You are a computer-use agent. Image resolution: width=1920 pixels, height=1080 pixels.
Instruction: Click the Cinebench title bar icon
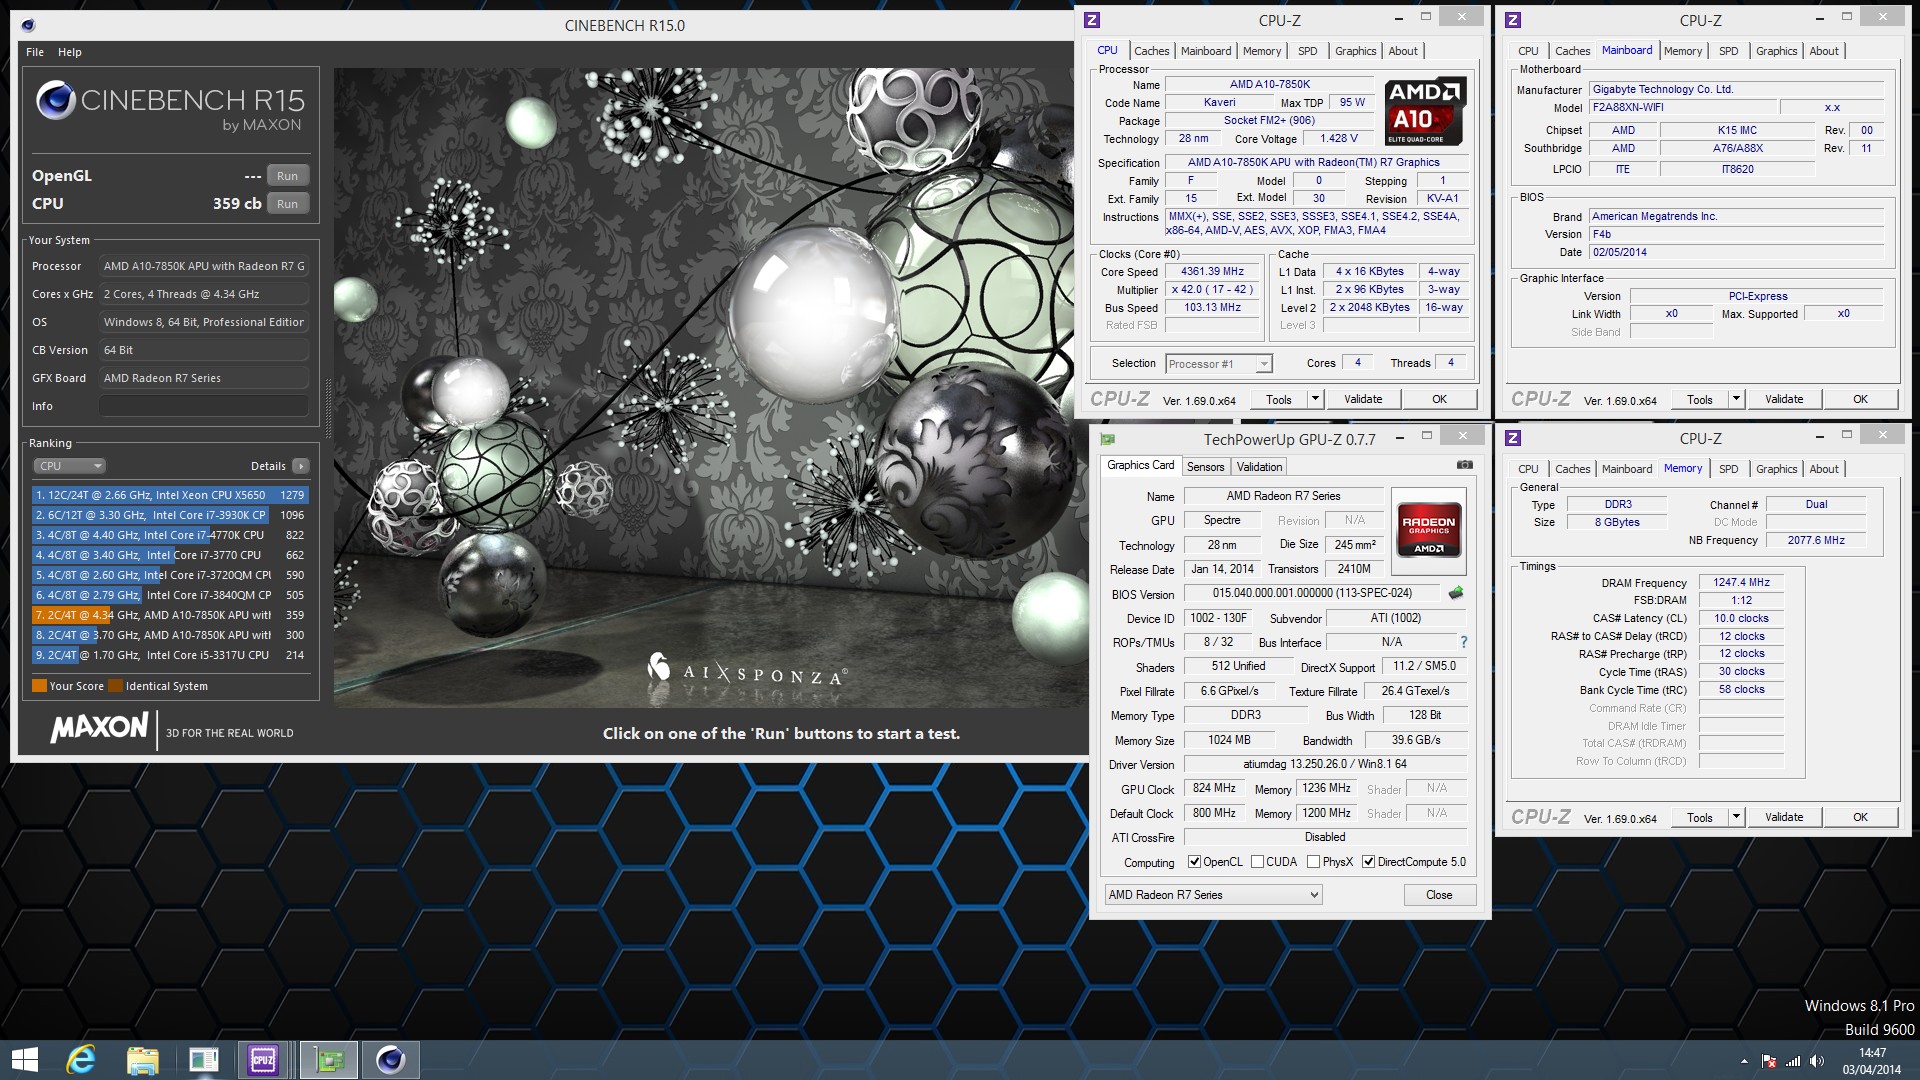click(27, 25)
